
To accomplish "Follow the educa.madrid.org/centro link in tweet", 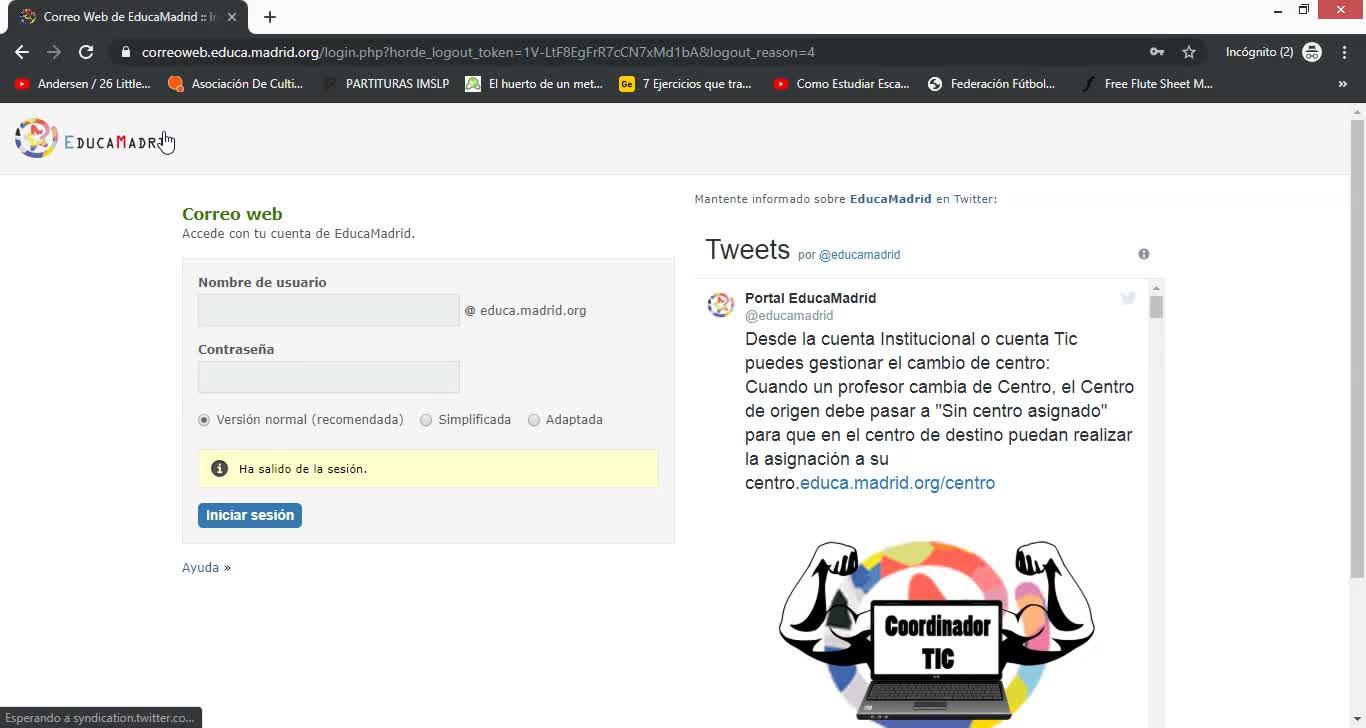I will point(897,483).
